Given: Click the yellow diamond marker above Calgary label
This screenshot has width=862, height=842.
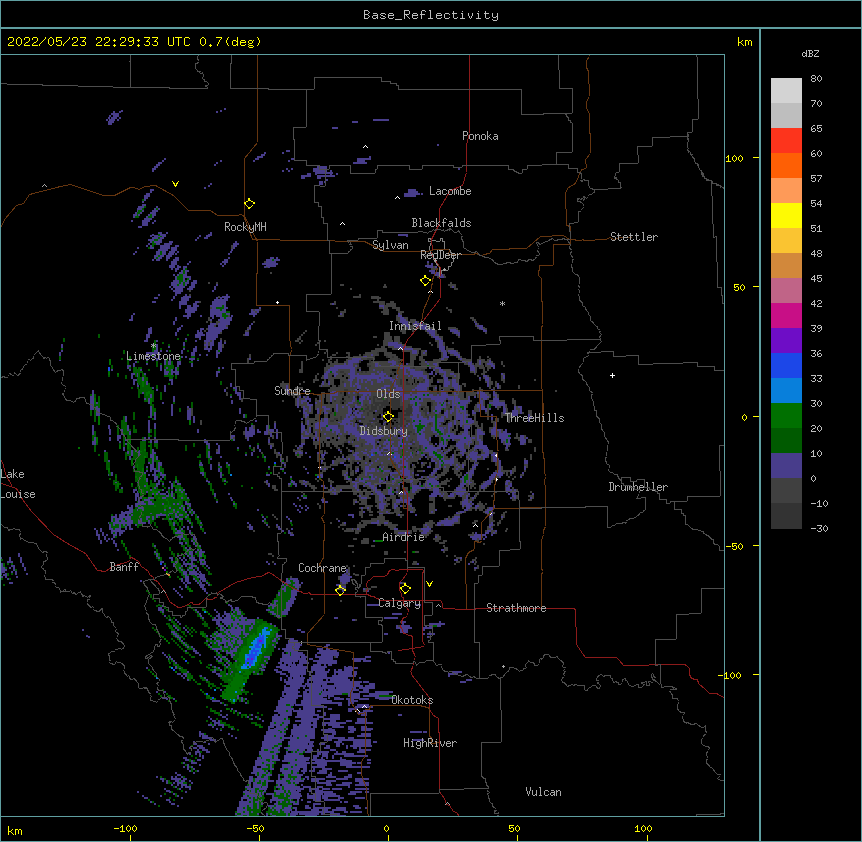Looking at the screenshot, I should (x=405, y=589).
